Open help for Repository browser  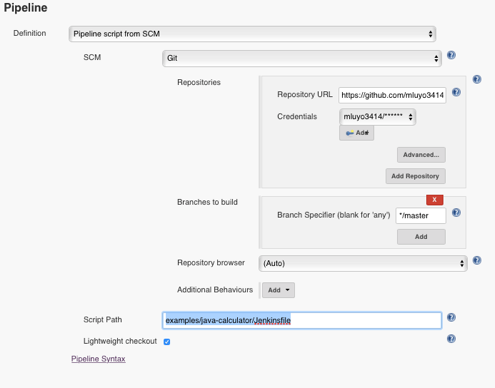477,260
